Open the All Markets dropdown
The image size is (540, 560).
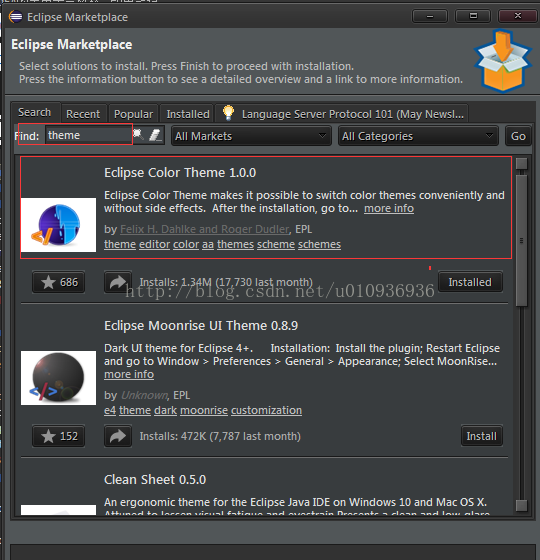[x=251, y=136]
